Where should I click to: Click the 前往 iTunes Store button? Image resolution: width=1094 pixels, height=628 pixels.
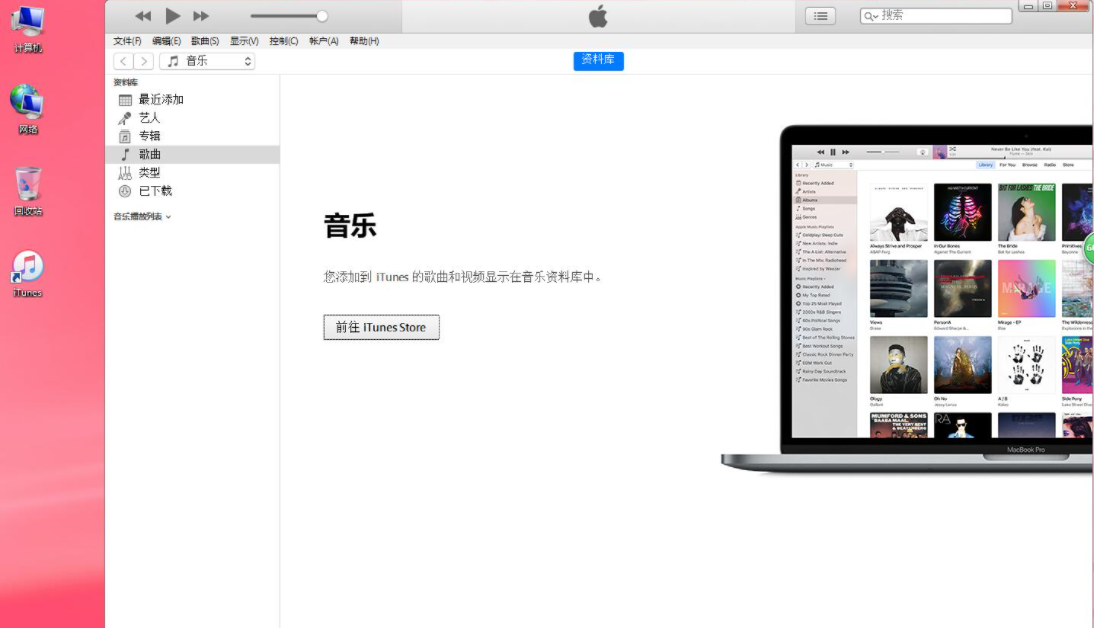[x=381, y=327]
